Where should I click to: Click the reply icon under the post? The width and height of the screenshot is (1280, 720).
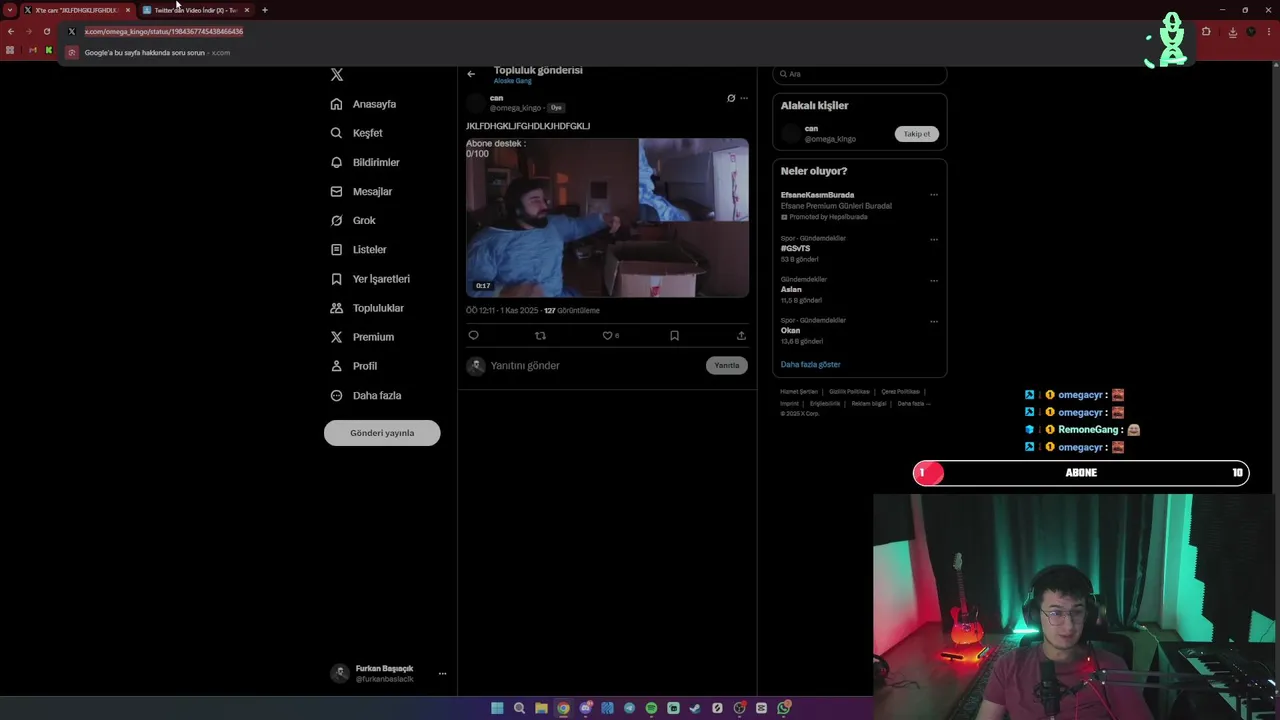click(474, 335)
